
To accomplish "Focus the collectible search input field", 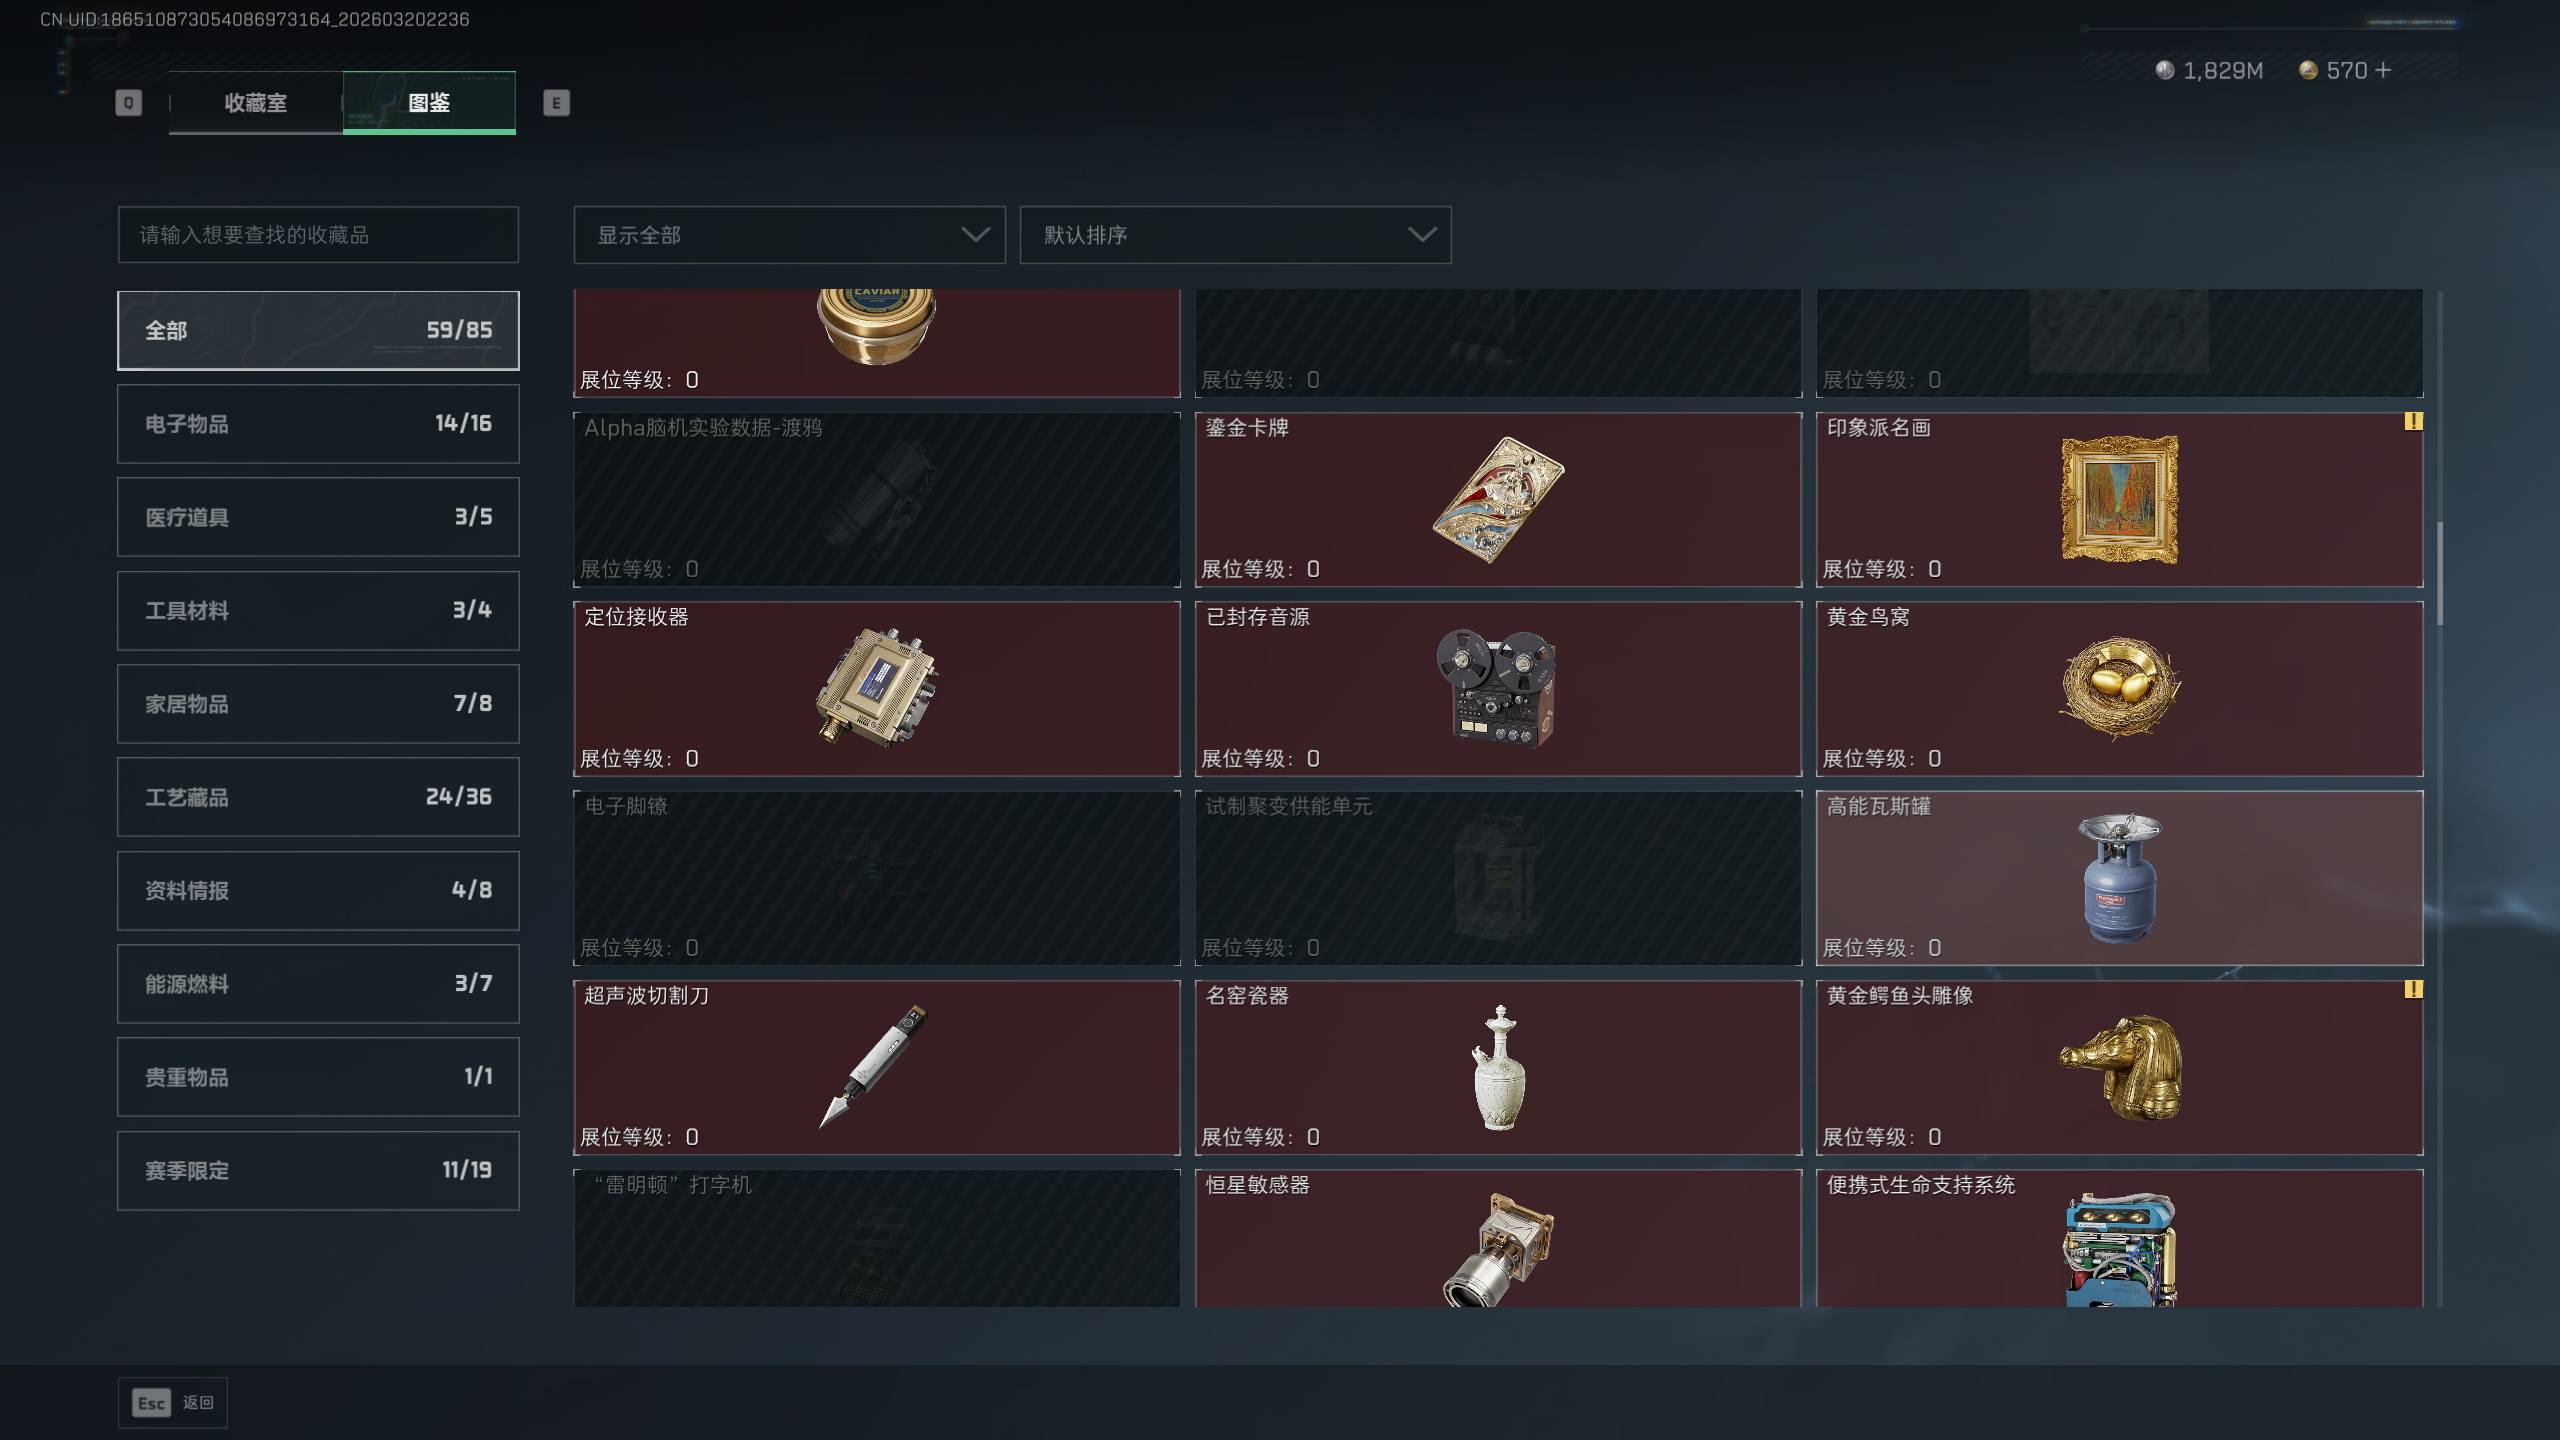I will pyautogui.click(x=318, y=235).
